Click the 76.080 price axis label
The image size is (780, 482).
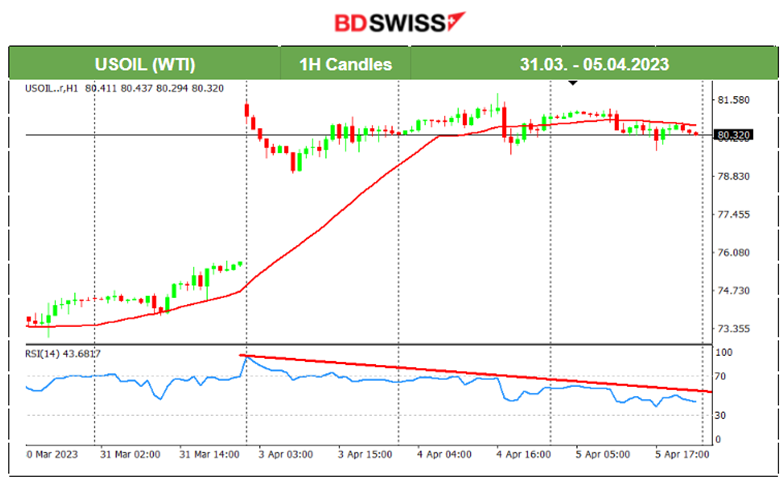point(733,253)
